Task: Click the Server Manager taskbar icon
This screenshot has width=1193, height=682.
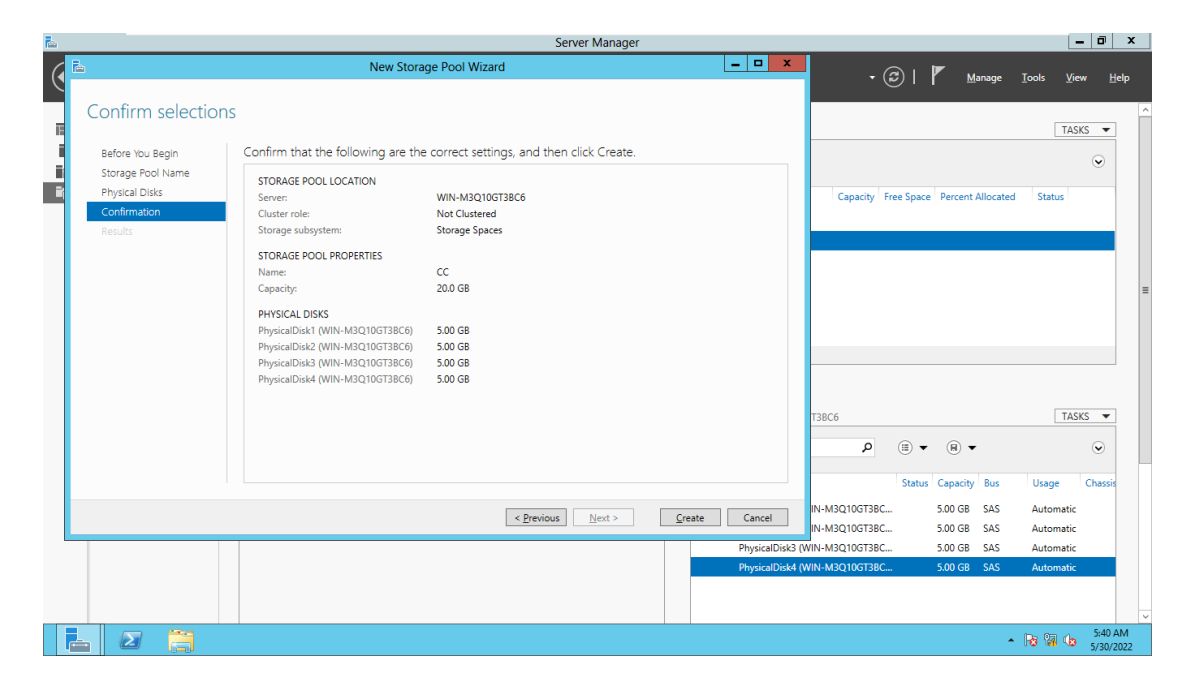Action: (x=79, y=641)
